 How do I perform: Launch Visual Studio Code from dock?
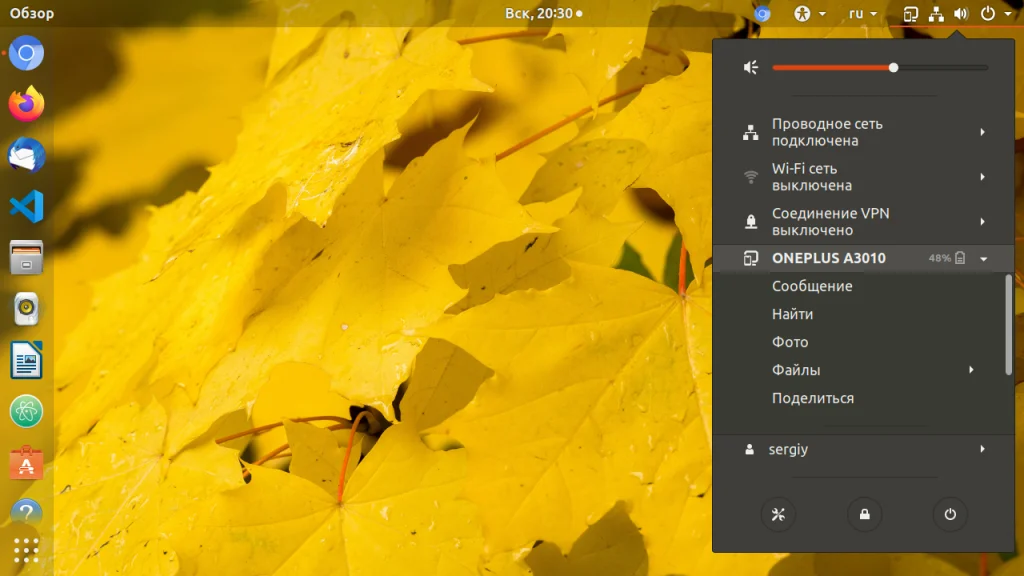click(x=26, y=206)
